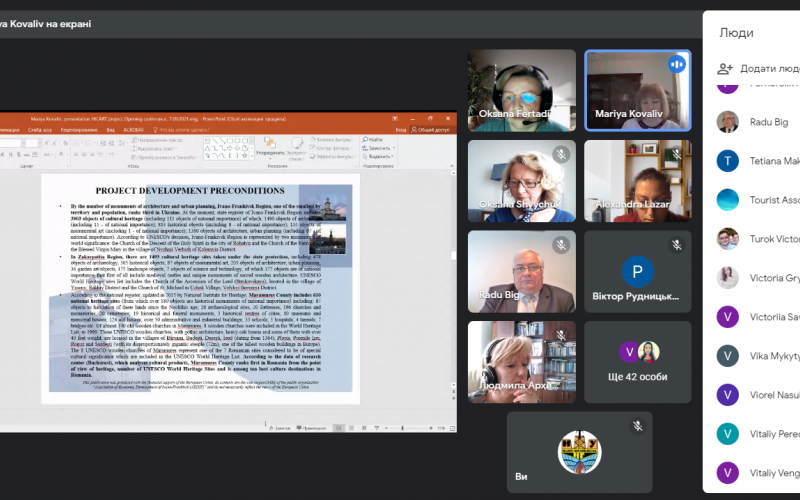Open Выровнять текст align text dropdown

click(x=155, y=149)
